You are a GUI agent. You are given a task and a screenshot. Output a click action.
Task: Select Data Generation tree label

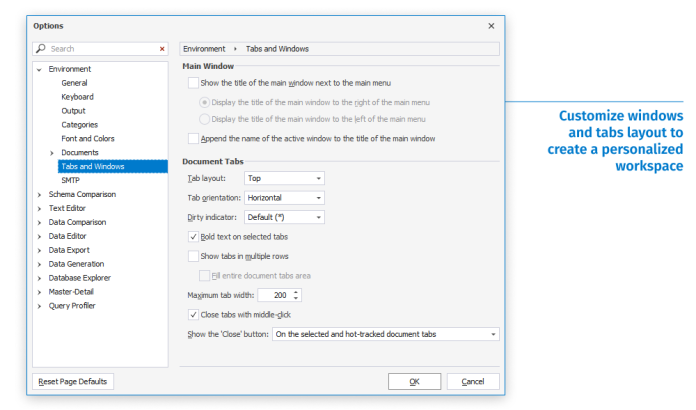pos(76,264)
